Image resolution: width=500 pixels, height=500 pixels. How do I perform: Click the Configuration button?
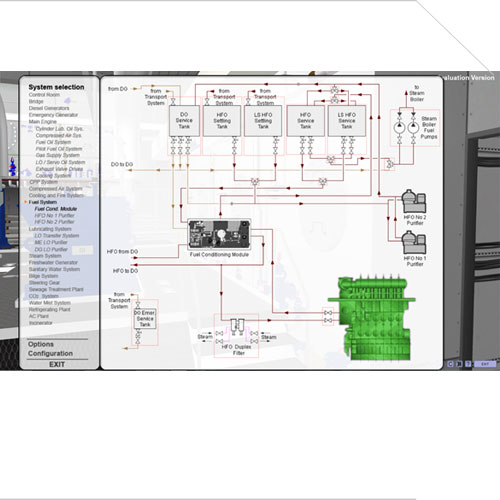[x=50, y=353]
